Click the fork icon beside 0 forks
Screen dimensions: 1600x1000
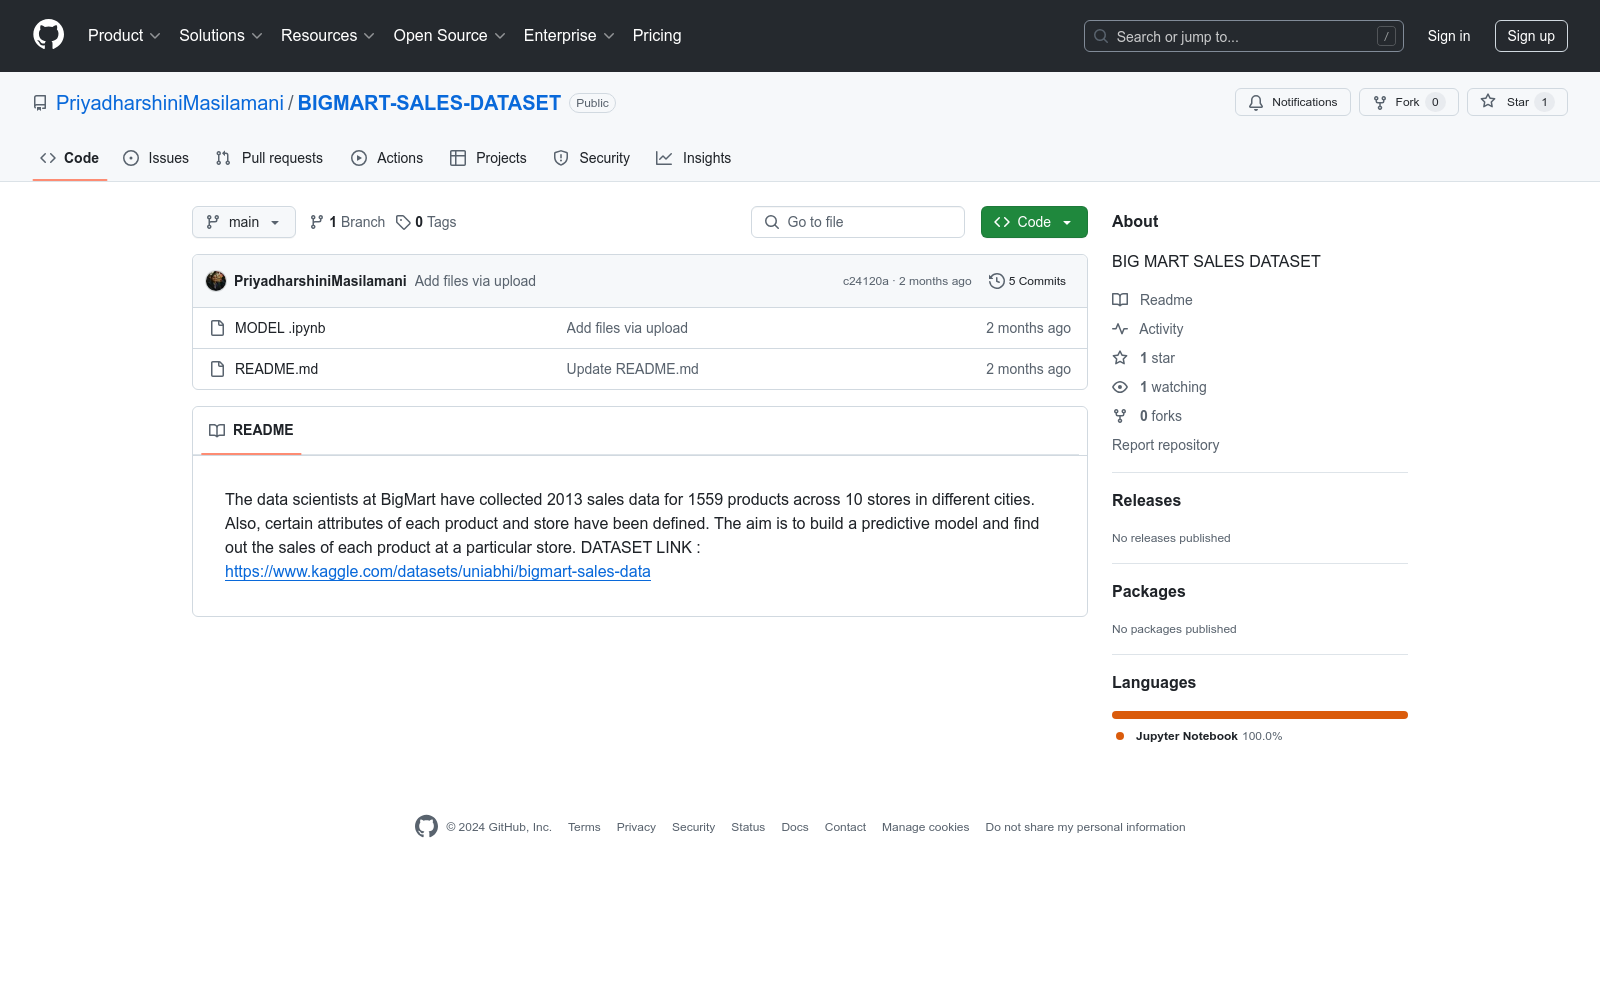[x=1120, y=416]
